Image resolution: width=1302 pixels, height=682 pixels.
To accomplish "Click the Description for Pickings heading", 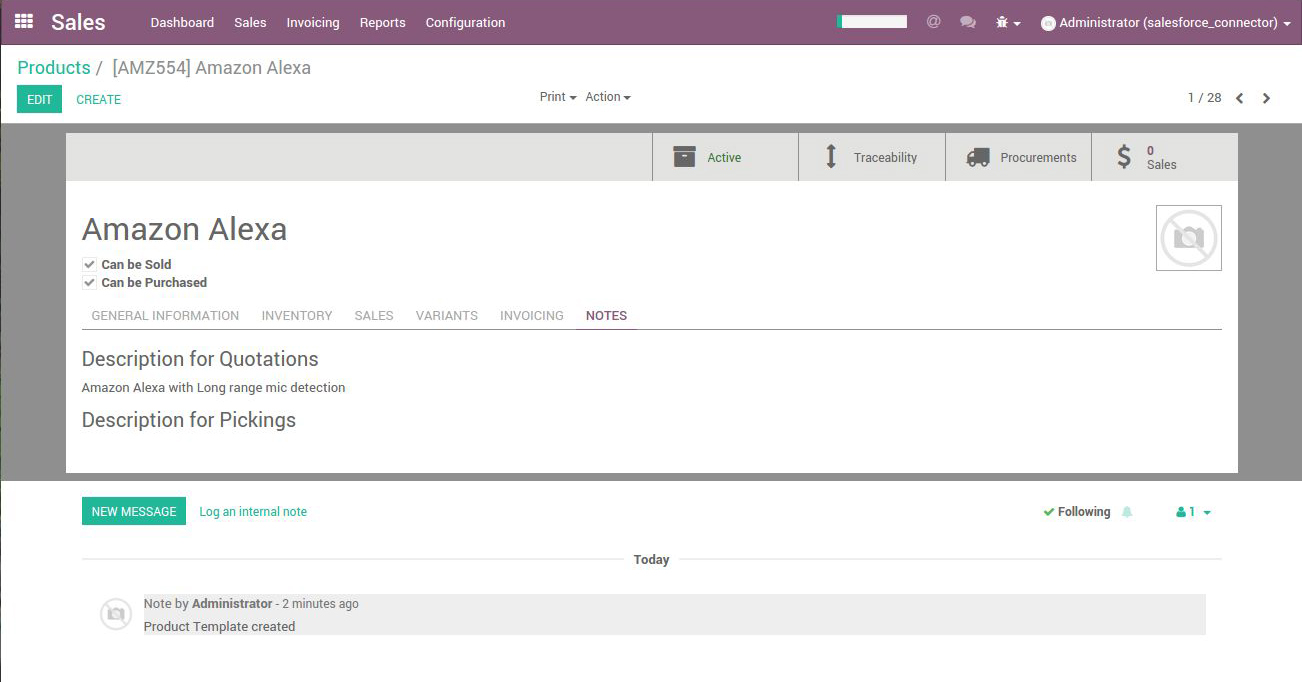I will coord(189,420).
